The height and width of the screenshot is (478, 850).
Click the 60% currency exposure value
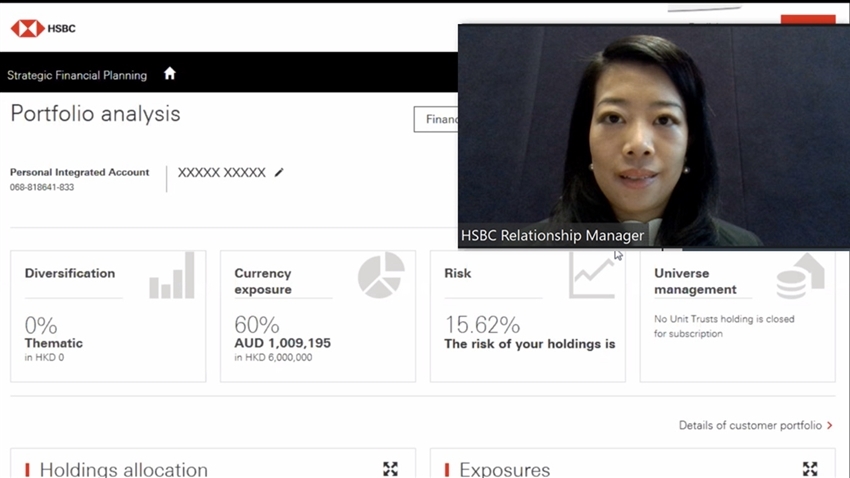pos(256,325)
